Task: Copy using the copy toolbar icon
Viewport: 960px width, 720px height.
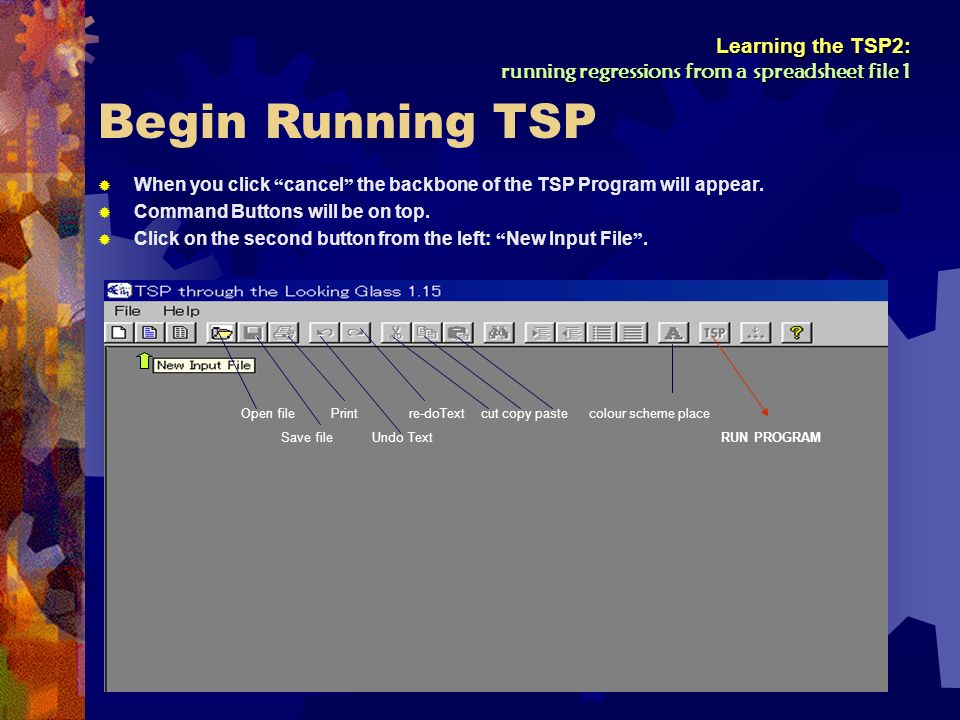Action: click(x=427, y=332)
